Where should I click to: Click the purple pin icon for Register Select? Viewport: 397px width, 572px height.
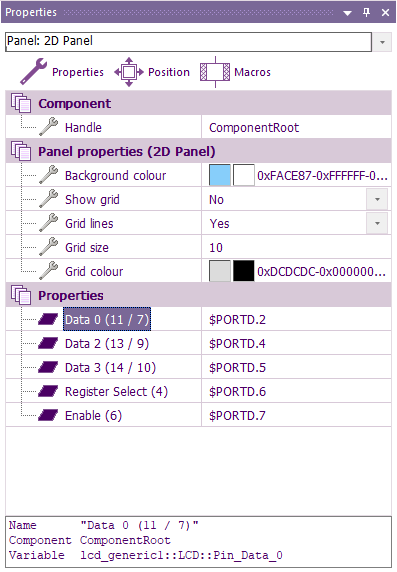(48, 391)
